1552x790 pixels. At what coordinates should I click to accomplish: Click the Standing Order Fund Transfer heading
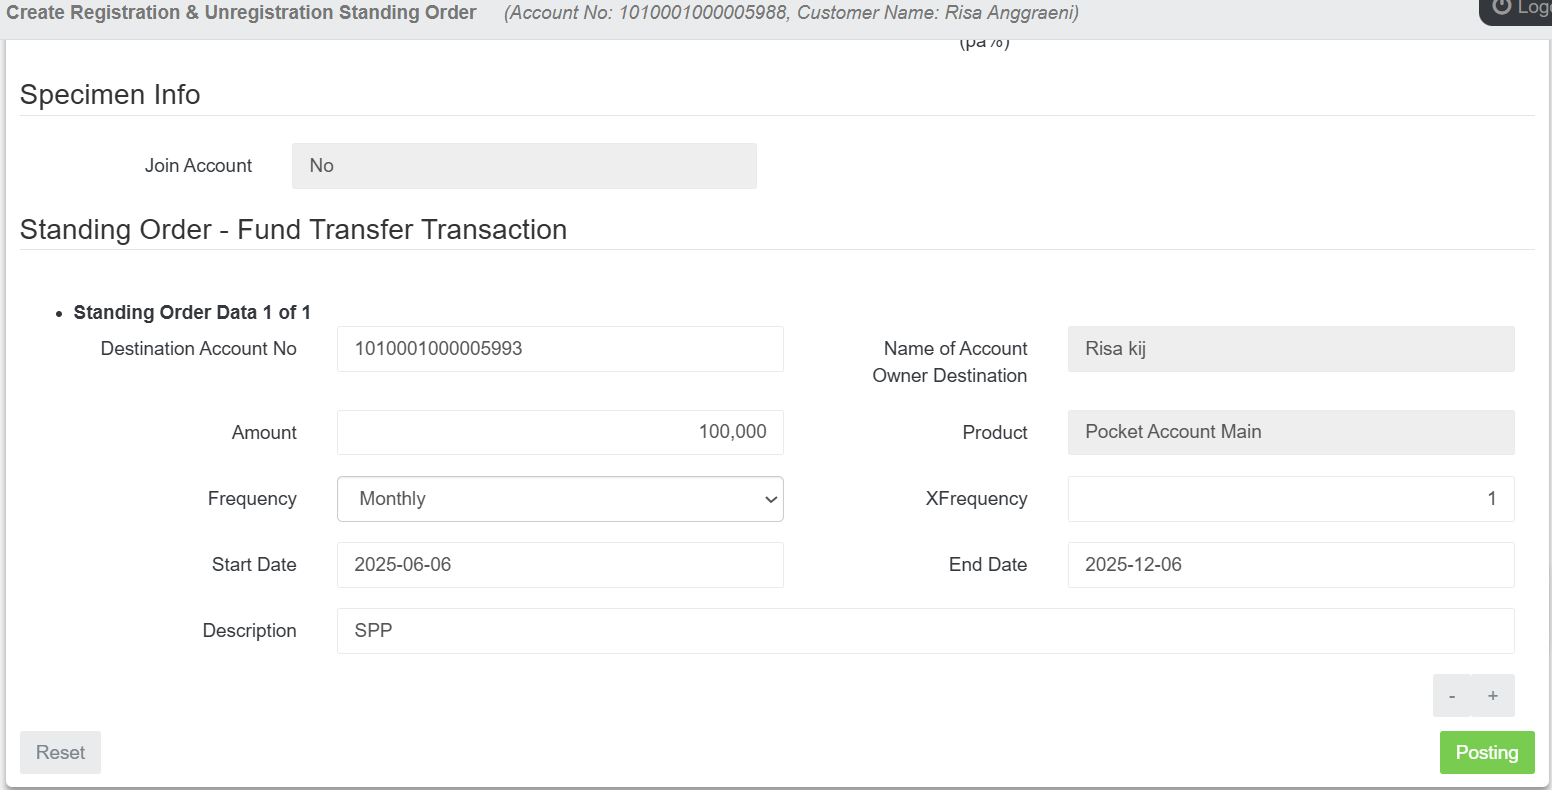[x=293, y=230]
